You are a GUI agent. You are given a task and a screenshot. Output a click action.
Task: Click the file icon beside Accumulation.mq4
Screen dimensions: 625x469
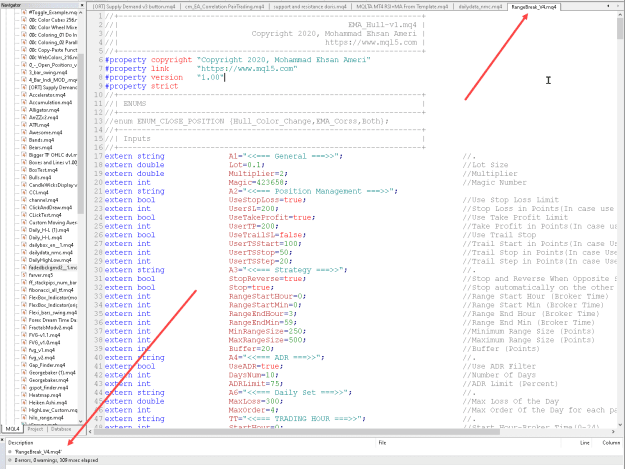point(24,102)
